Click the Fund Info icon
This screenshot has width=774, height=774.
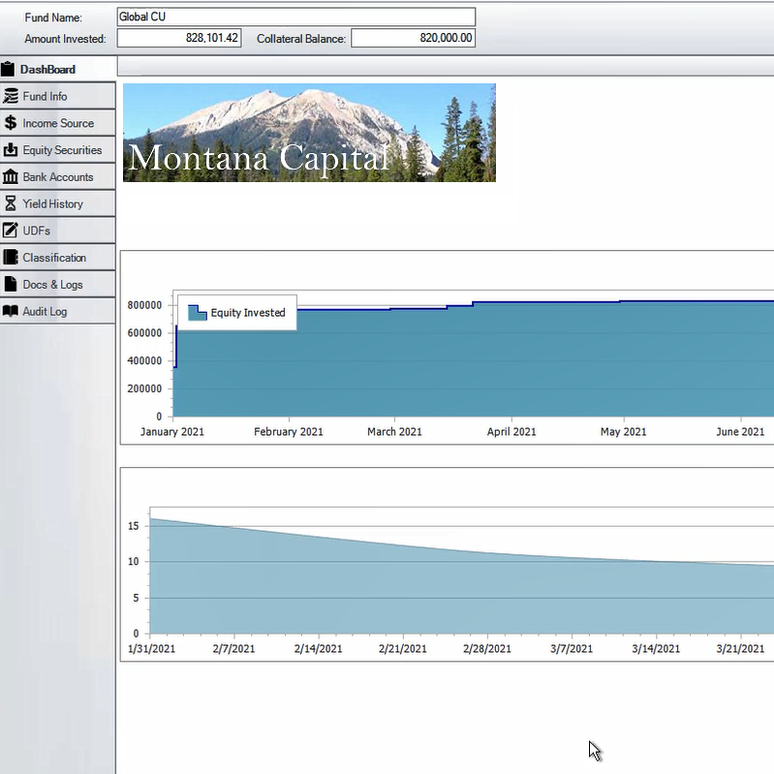[11, 97]
